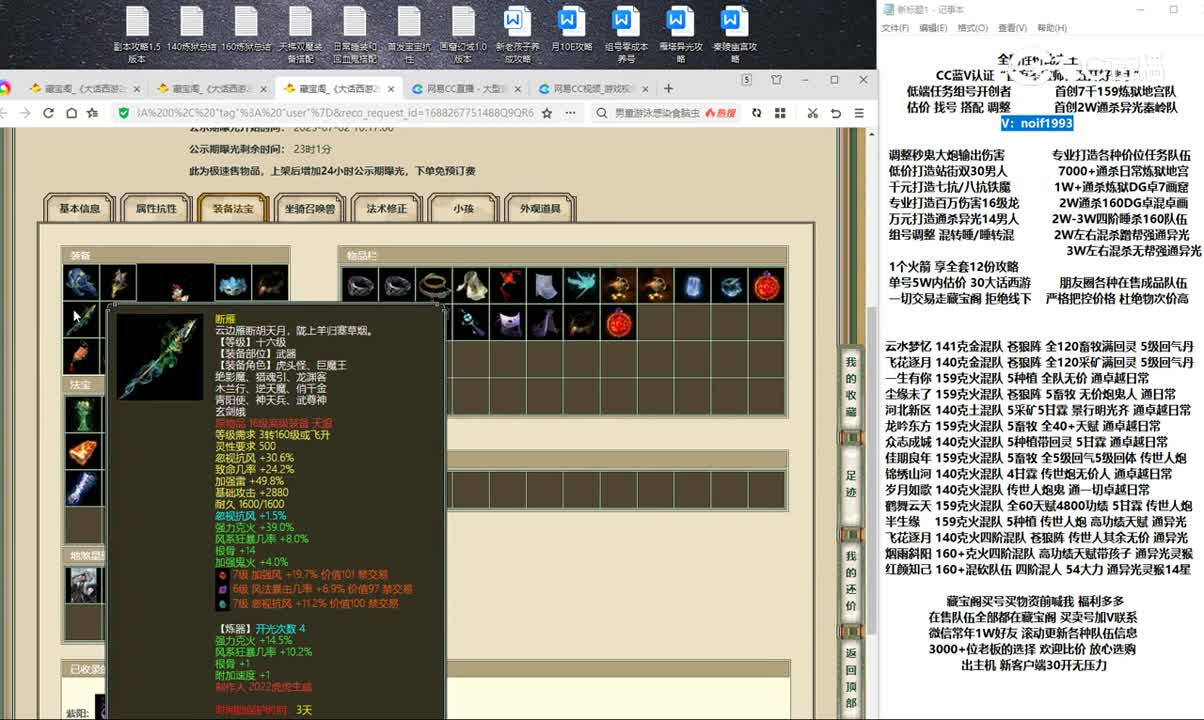Open the 小孩 tab
Viewport: 1204px width, 720px height.
click(x=463, y=209)
